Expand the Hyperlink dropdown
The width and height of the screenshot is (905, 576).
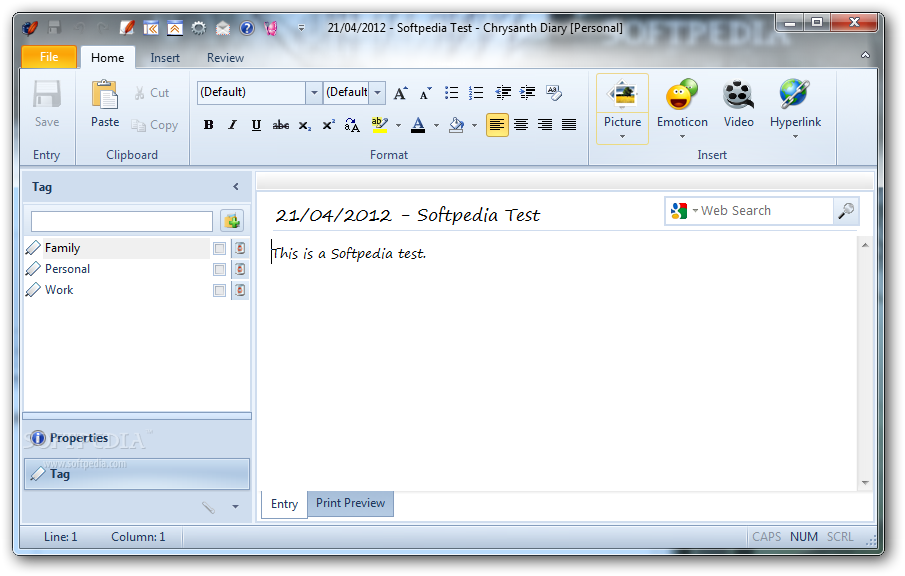[795, 137]
